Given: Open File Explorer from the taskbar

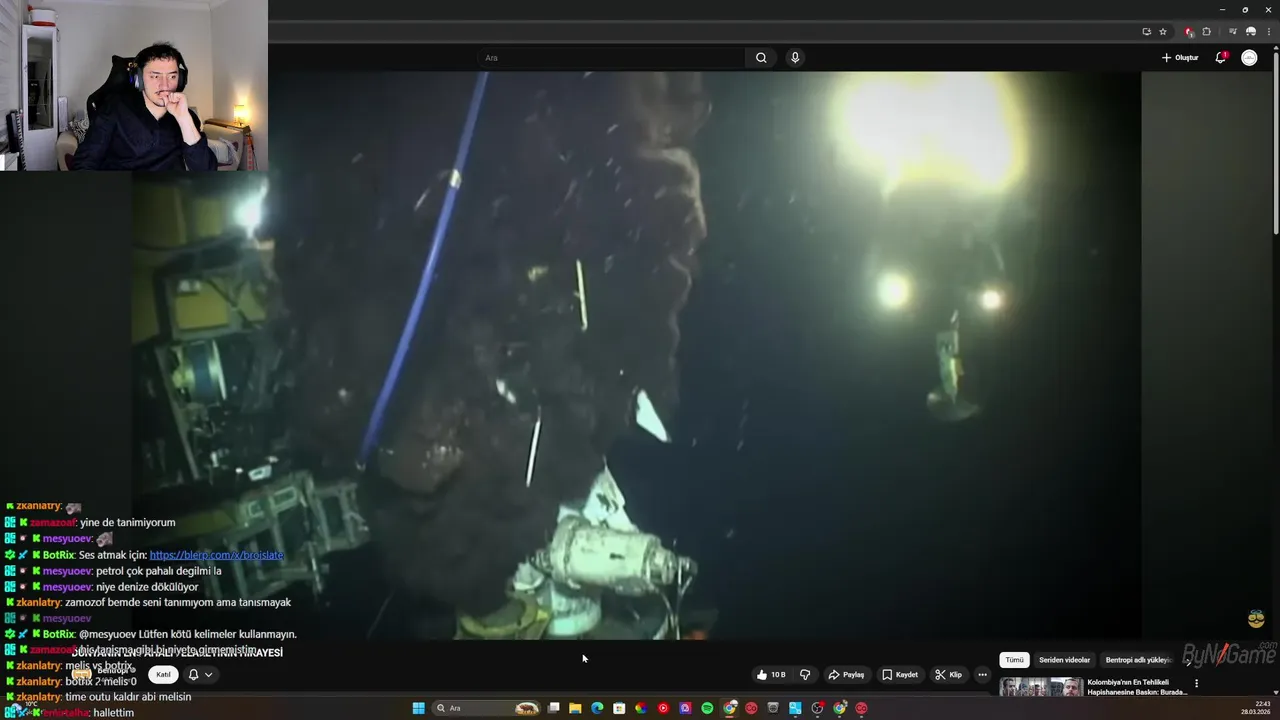Looking at the screenshot, I should point(575,708).
